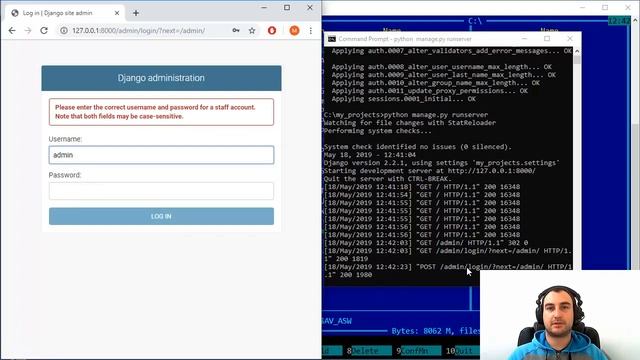The width and height of the screenshot is (640, 360).
Task: Click the Django version 2.2.1 line
Action: (x=442, y=163)
